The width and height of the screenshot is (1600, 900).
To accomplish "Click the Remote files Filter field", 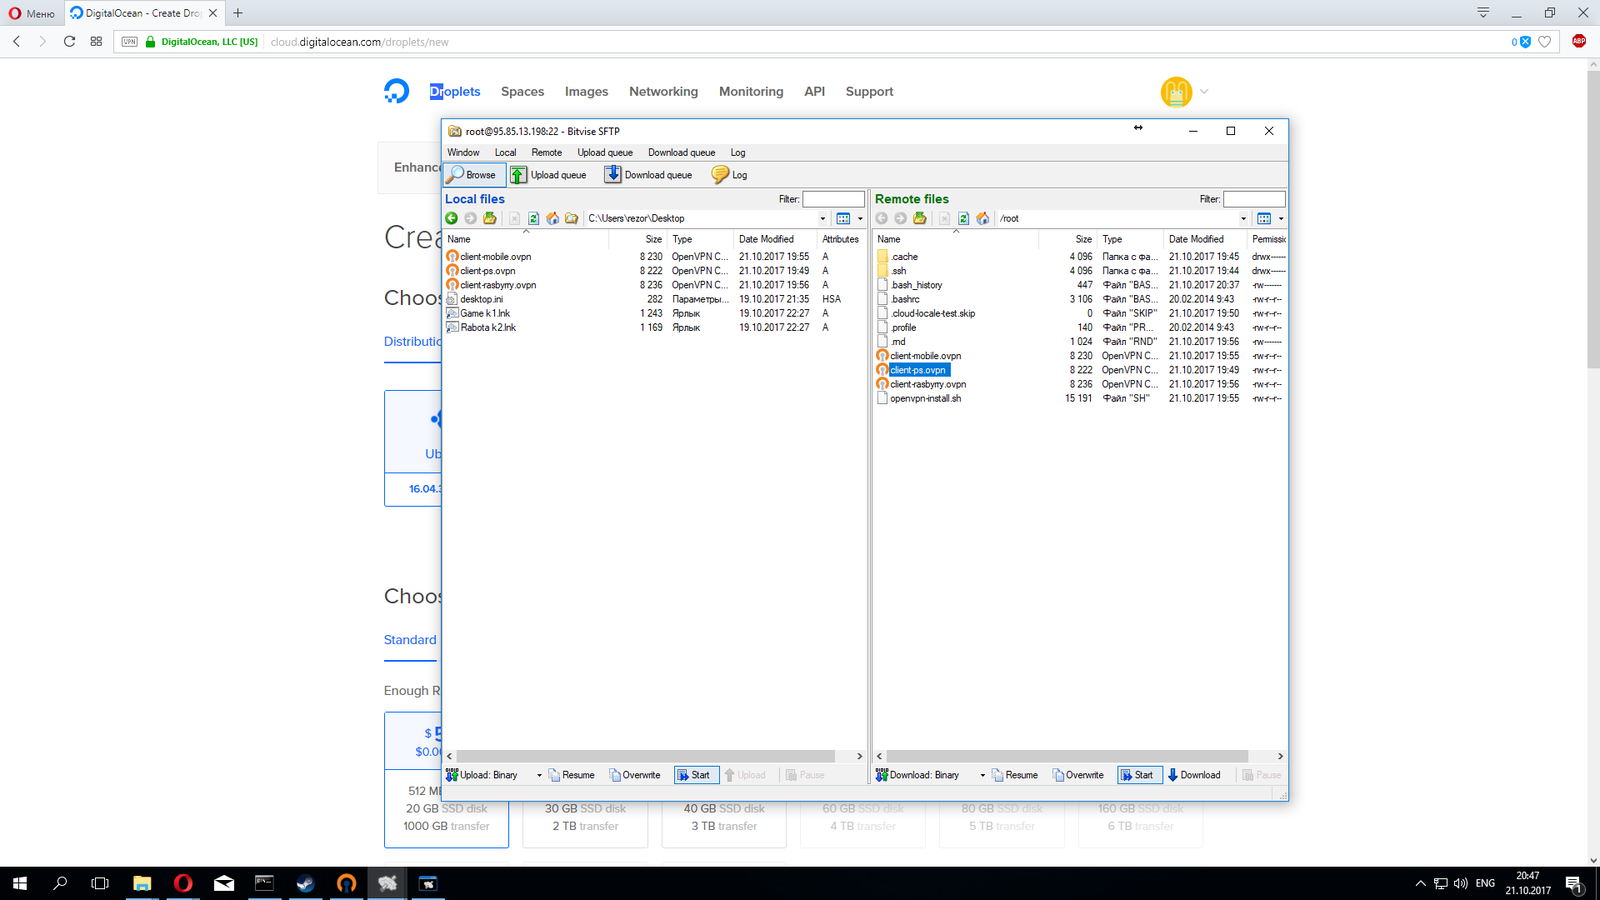I will click(1254, 199).
